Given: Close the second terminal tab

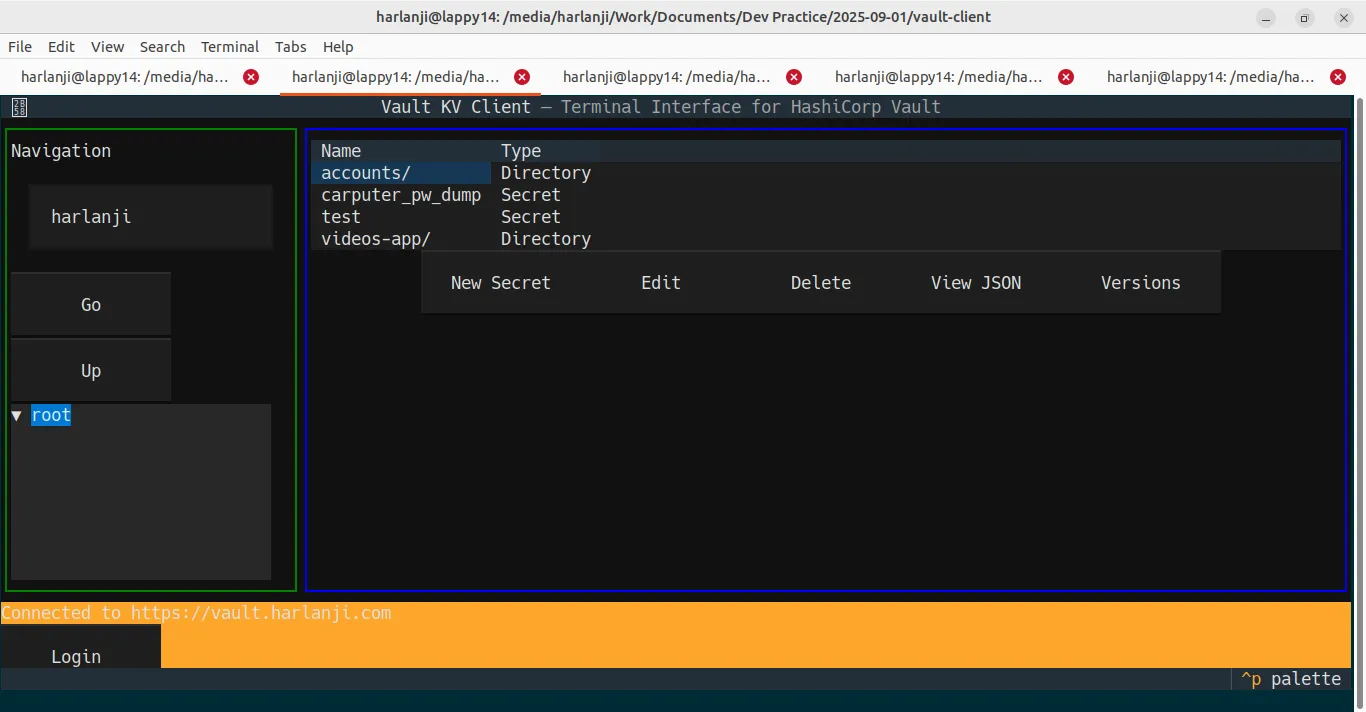Looking at the screenshot, I should (x=522, y=77).
